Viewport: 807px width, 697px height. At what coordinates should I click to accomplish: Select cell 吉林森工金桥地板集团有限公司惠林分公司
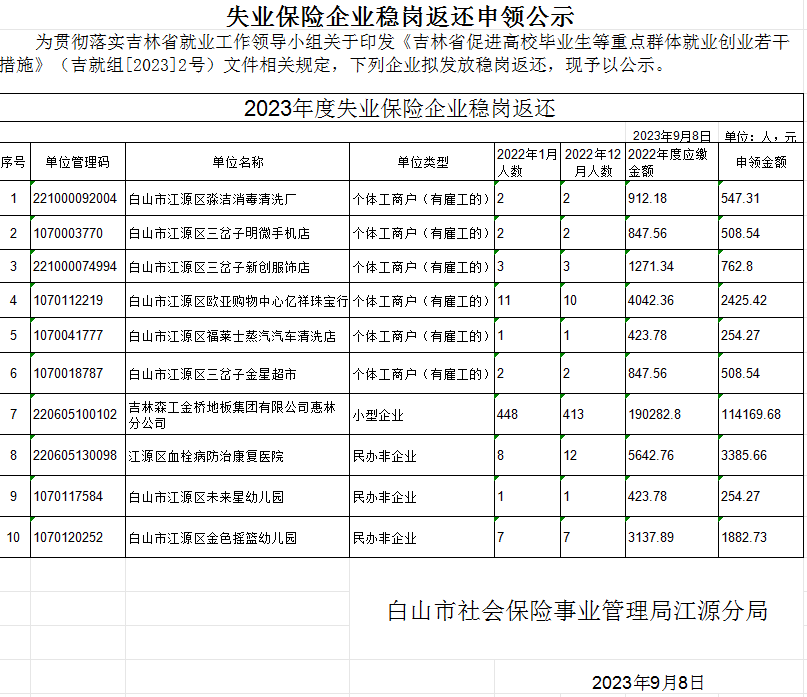click(x=237, y=414)
